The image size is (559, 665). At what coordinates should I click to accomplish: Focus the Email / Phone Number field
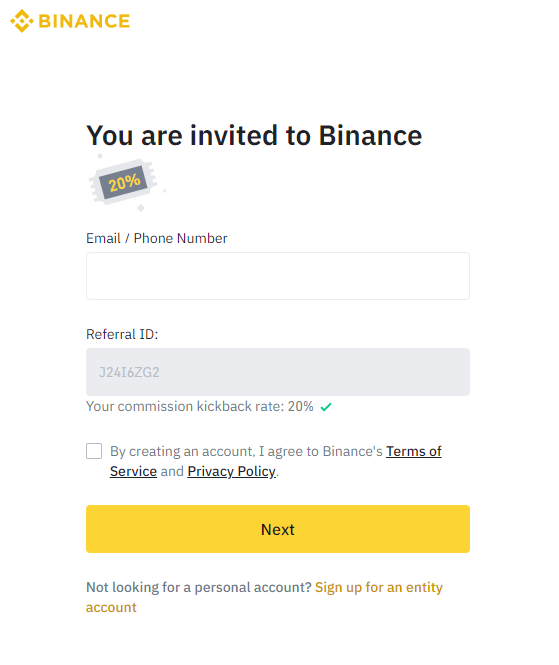278,276
